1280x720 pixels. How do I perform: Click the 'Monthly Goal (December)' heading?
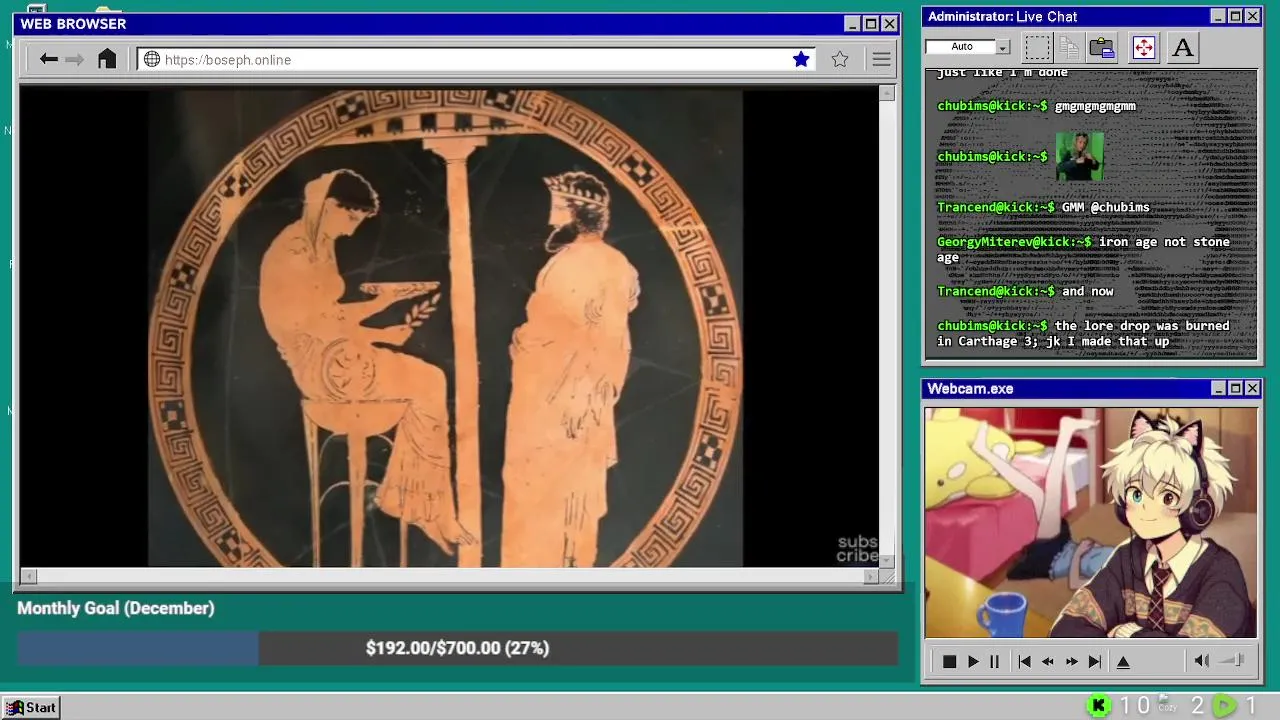click(116, 608)
